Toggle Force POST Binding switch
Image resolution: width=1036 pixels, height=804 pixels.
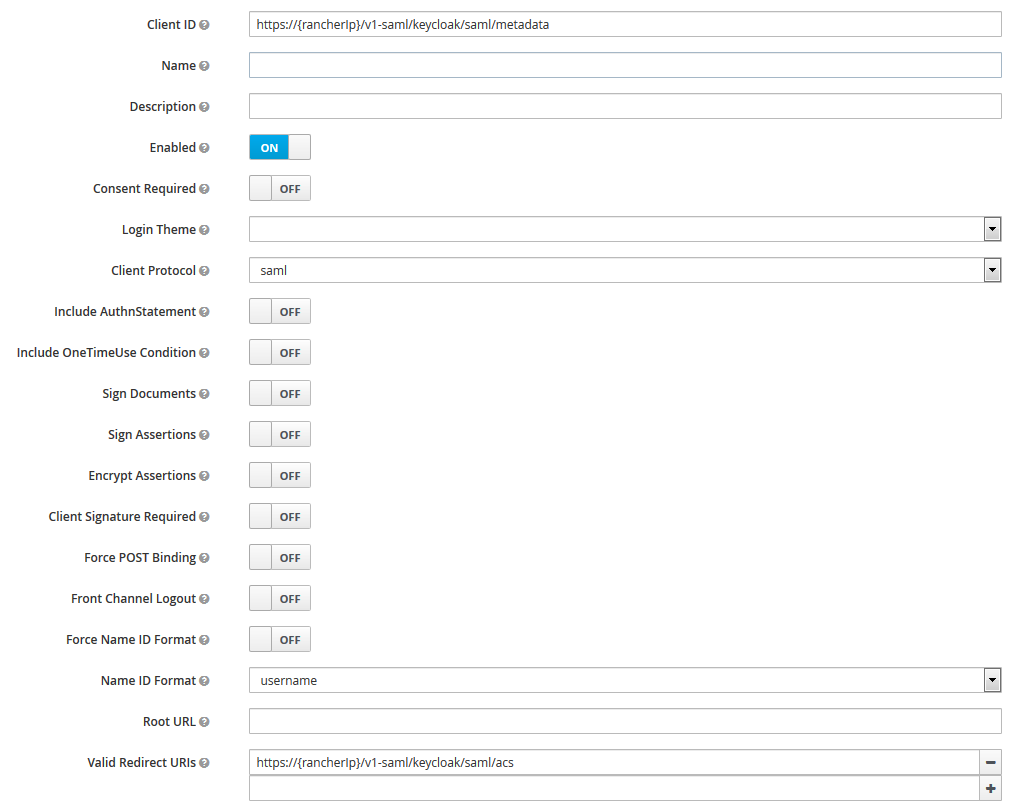[x=279, y=557]
